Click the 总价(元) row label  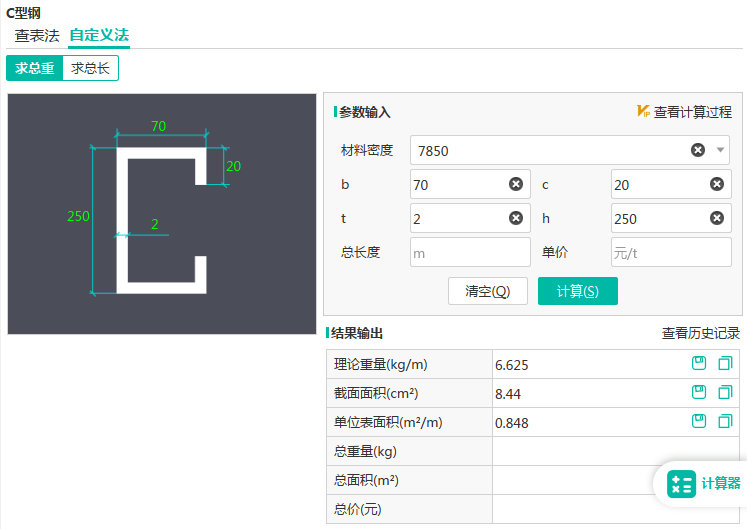pyautogui.click(x=357, y=509)
